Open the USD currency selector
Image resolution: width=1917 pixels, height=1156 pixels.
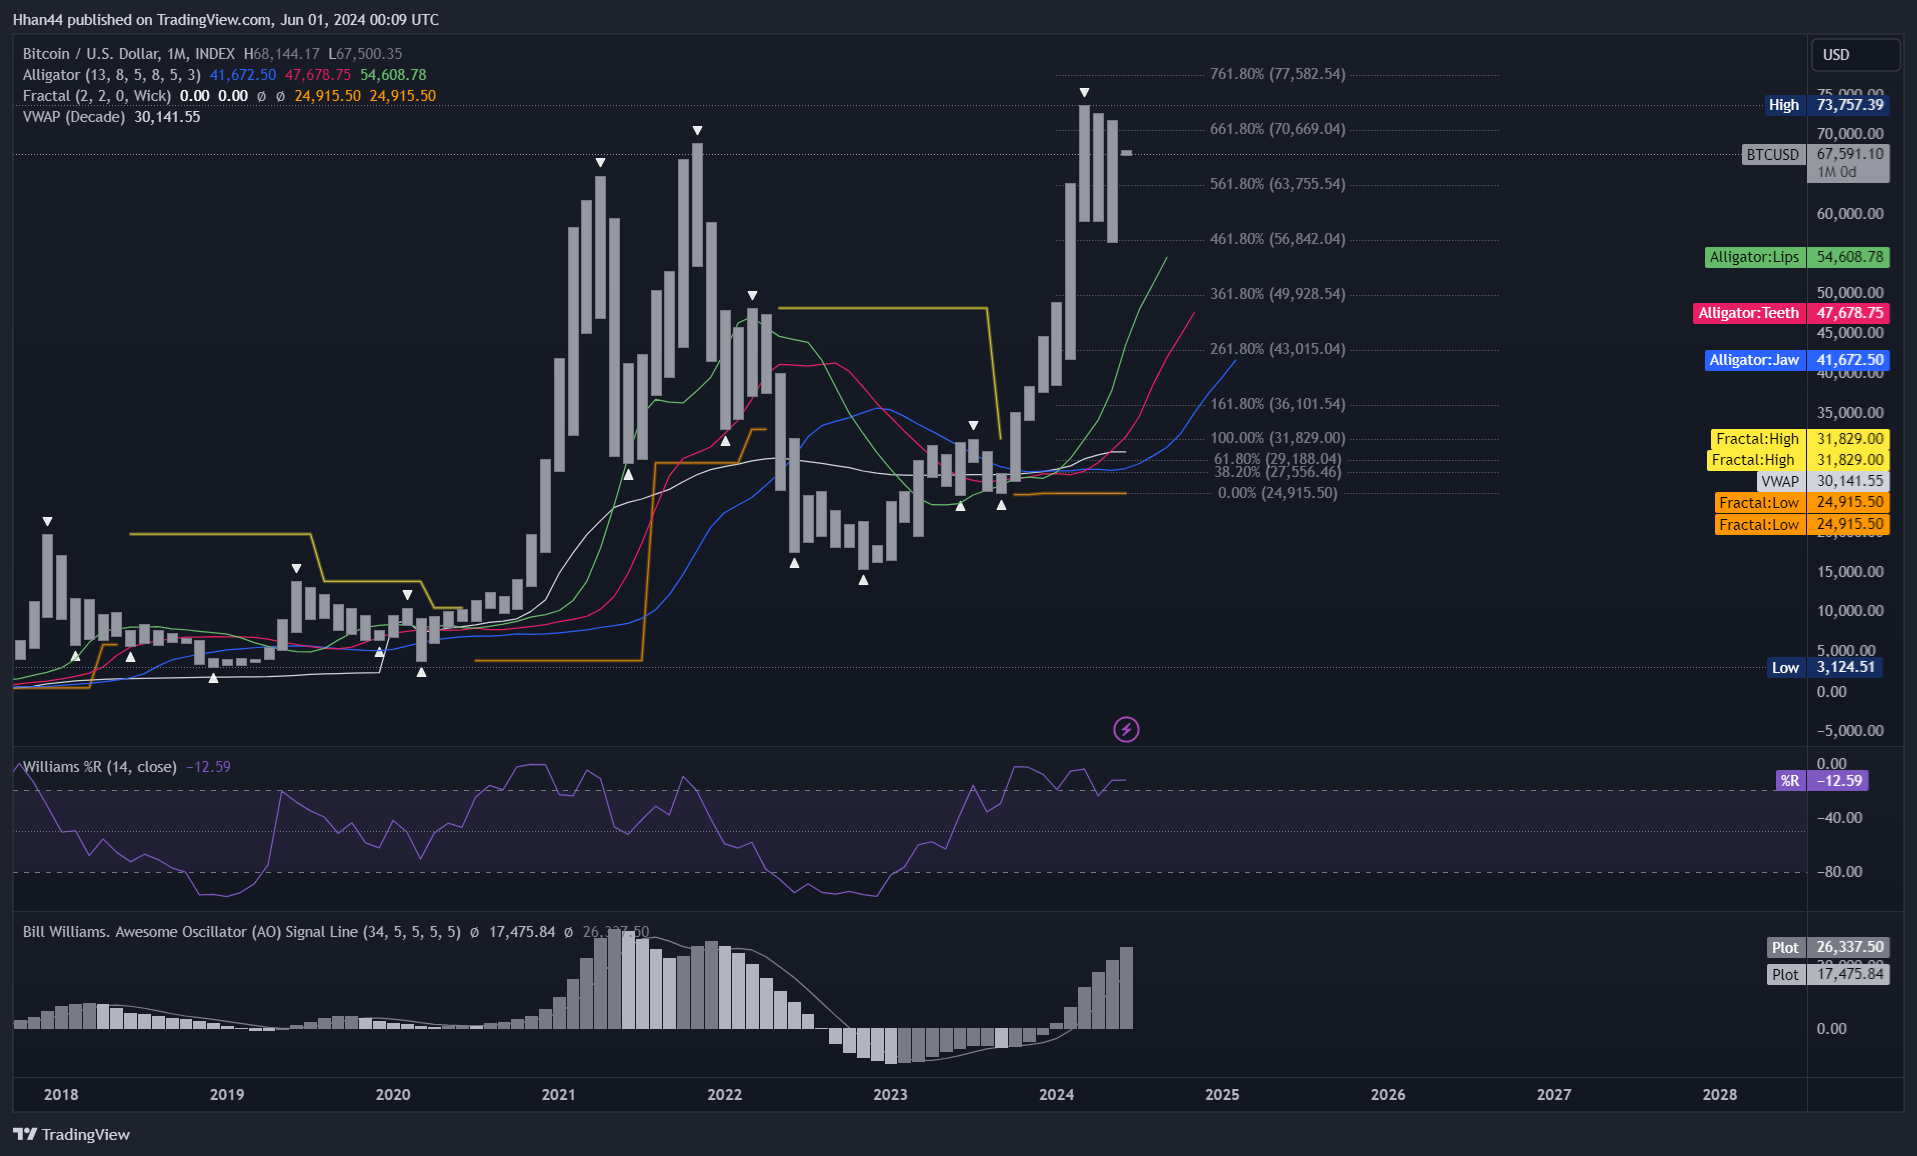[1855, 55]
